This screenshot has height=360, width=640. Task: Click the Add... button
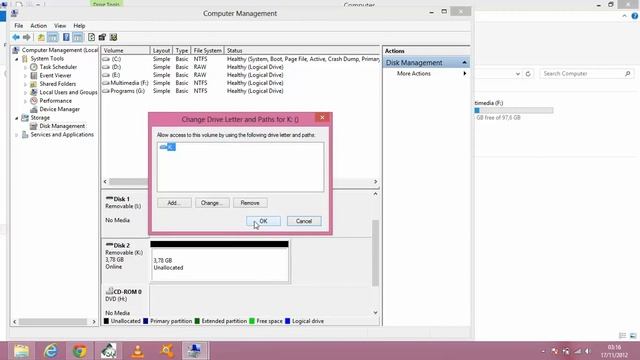pos(174,203)
